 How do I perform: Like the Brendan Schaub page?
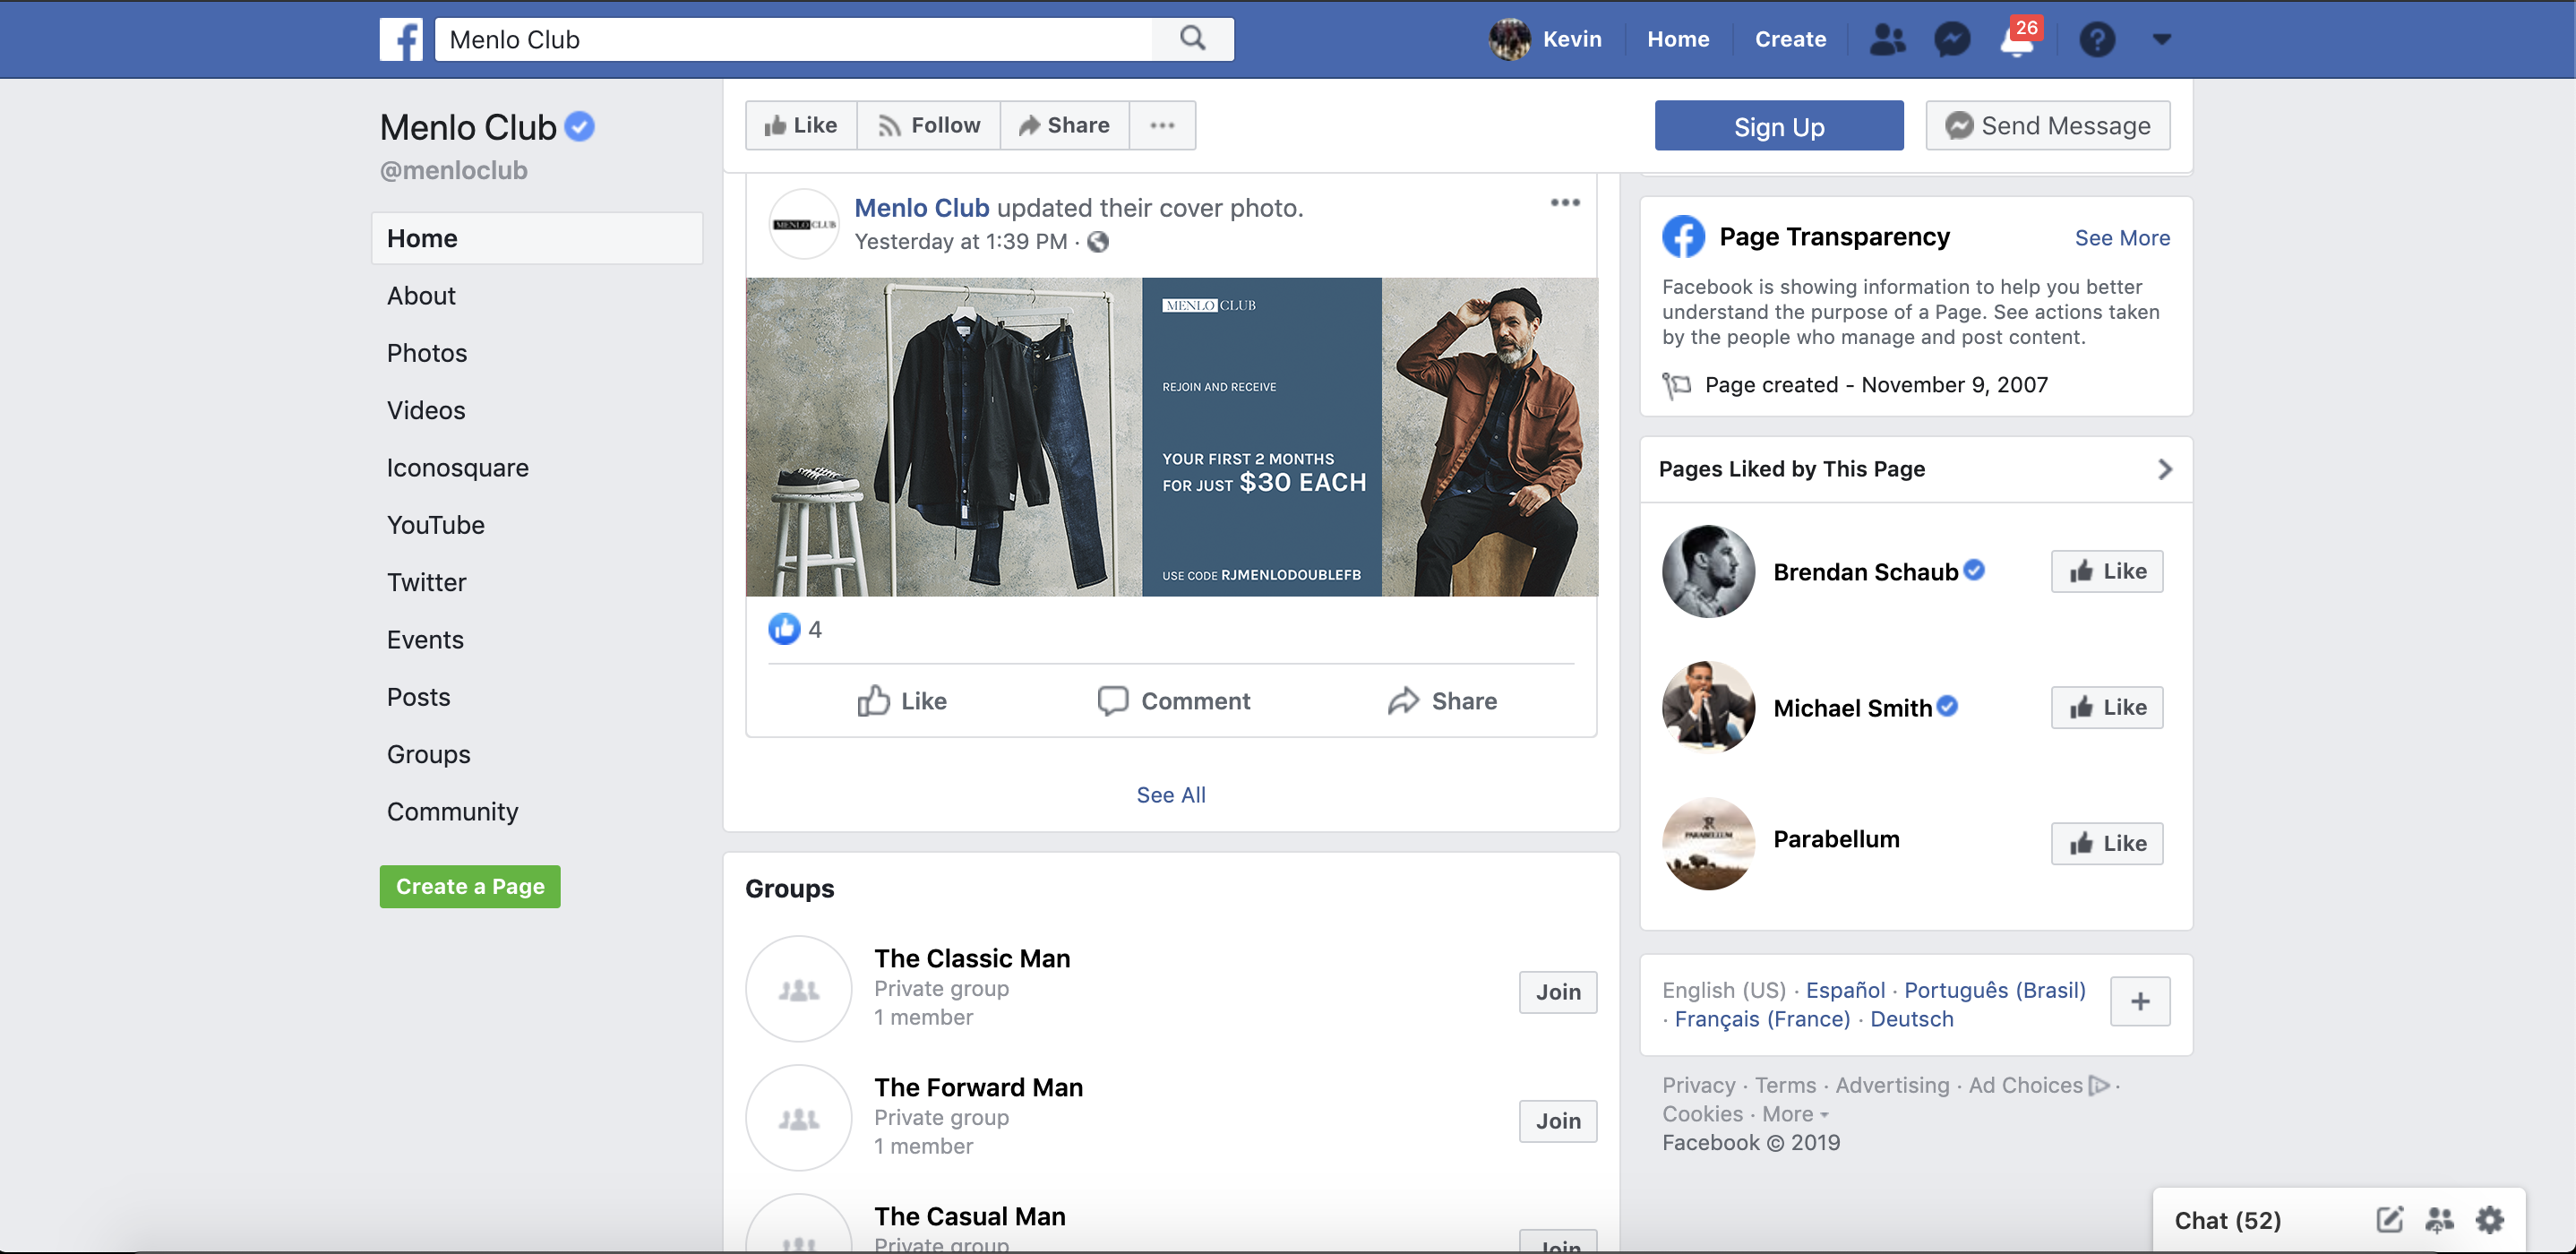tap(2107, 571)
